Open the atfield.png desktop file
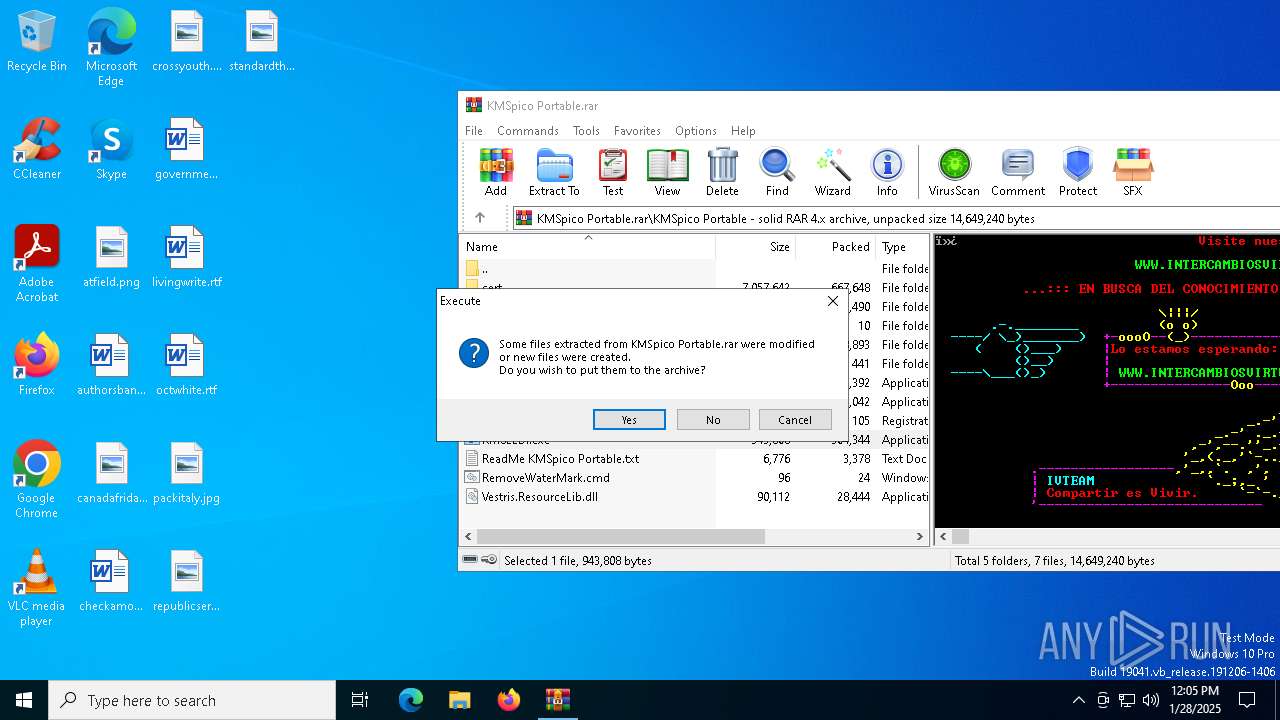Viewport: 1280px width, 720px height. pos(111,257)
